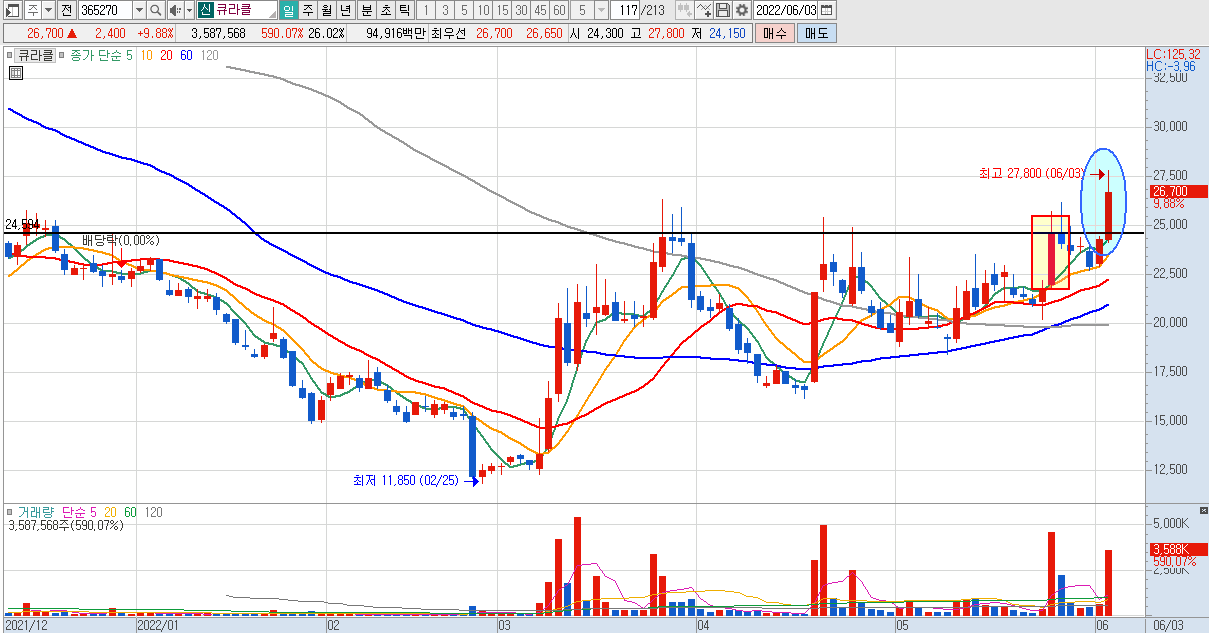
Task: Click the LC:125,32 indicator text
Action: [1172, 53]
